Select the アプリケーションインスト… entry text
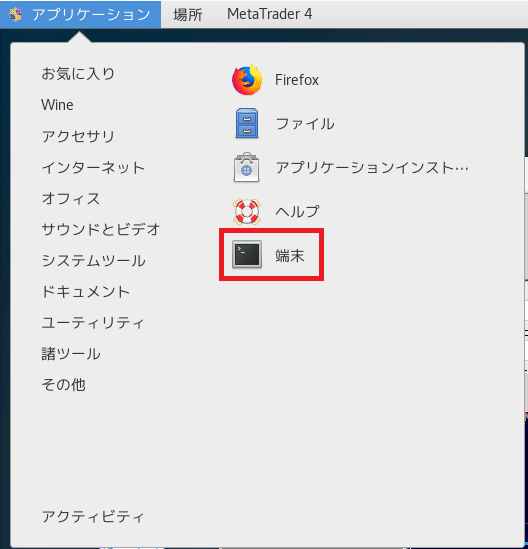528x549 pixels. [x=372, y=168]
